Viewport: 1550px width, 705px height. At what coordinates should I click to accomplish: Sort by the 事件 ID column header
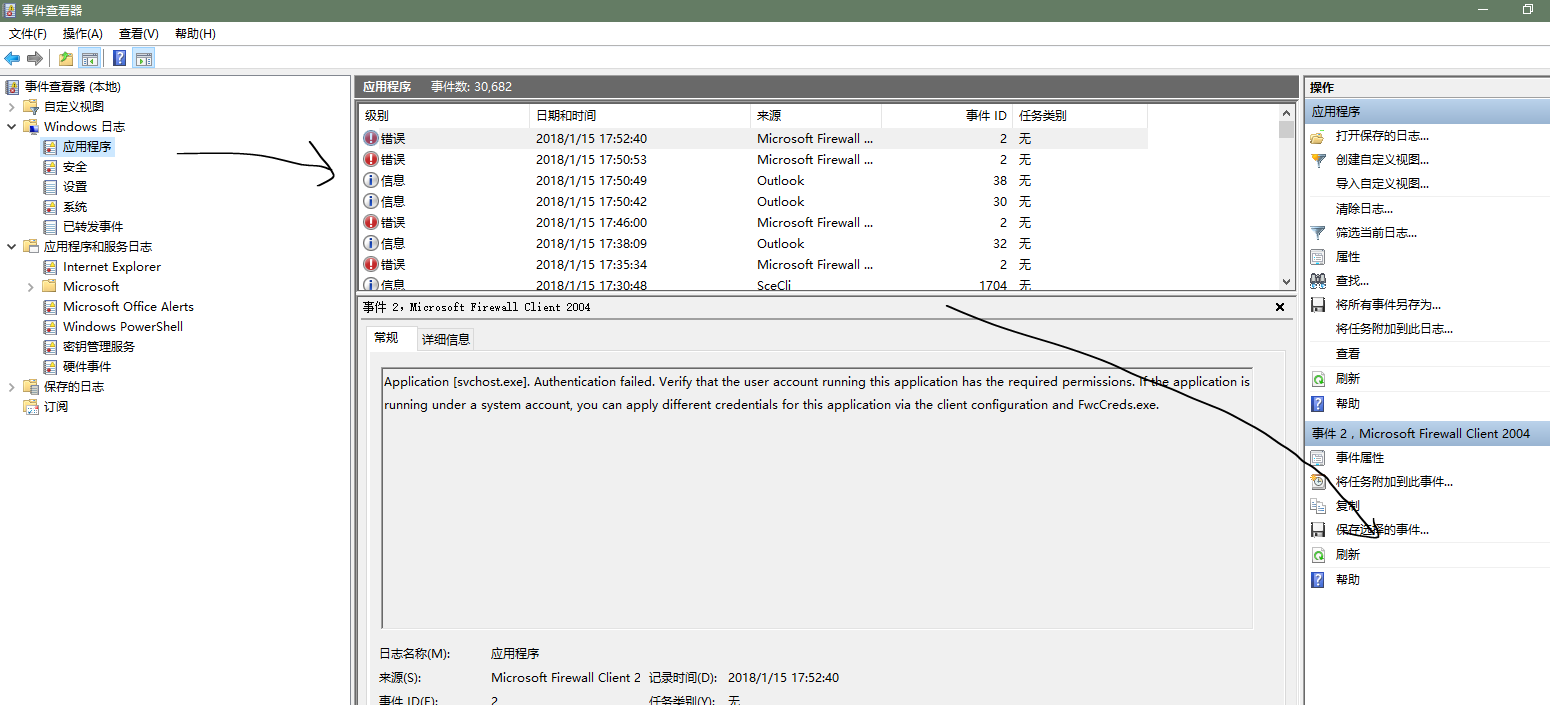[947, 116]
